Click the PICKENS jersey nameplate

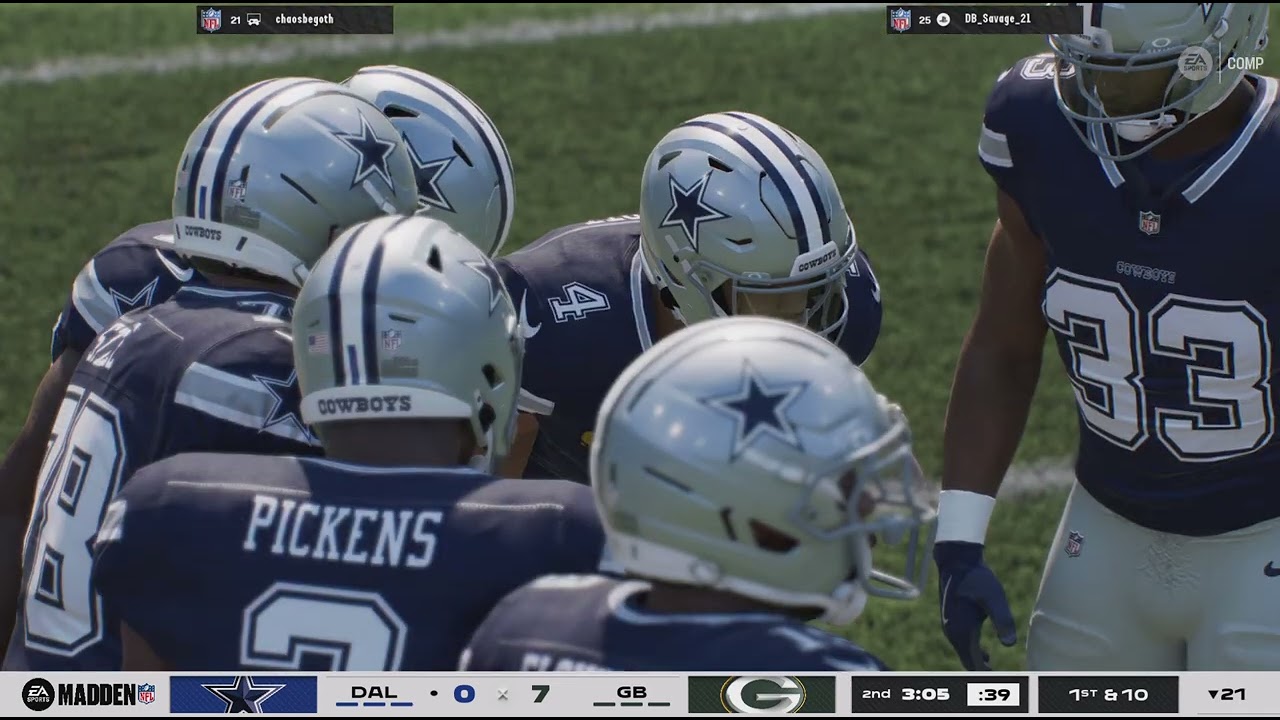(342, 531)
